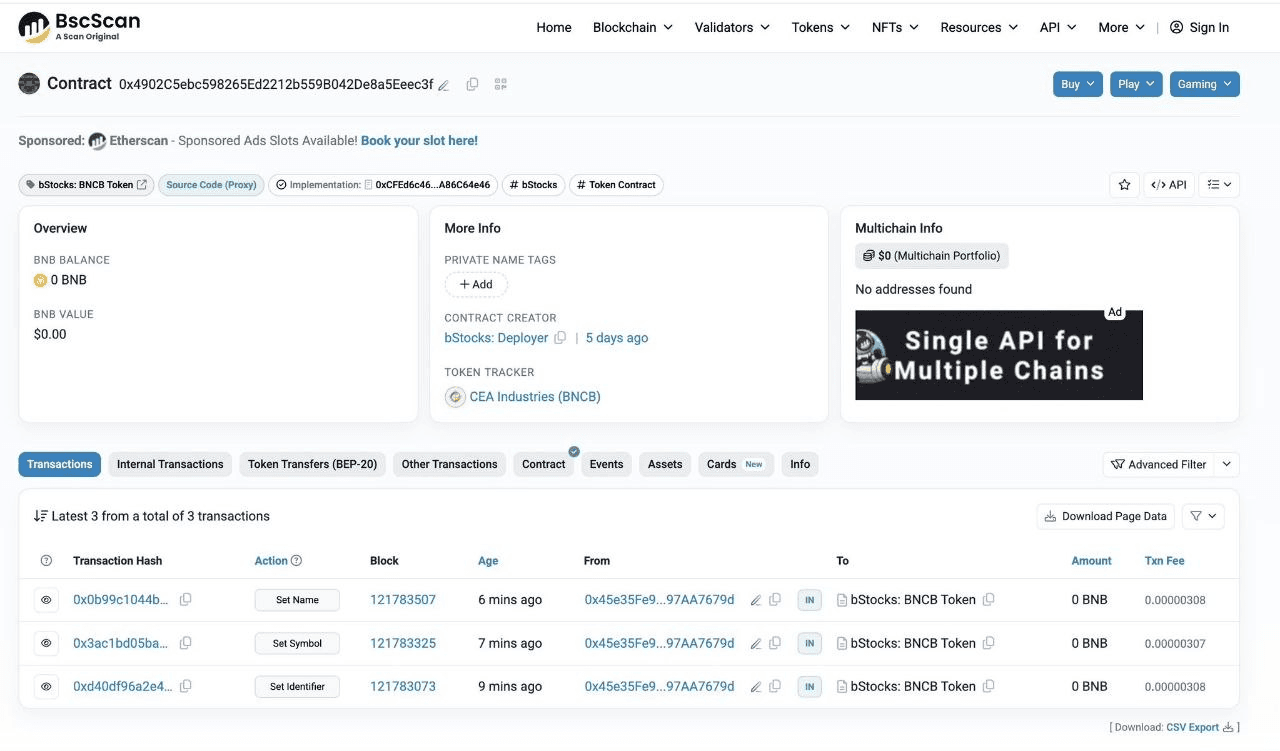
Task: Add a private name tag
Action: [x=476, y=284]
